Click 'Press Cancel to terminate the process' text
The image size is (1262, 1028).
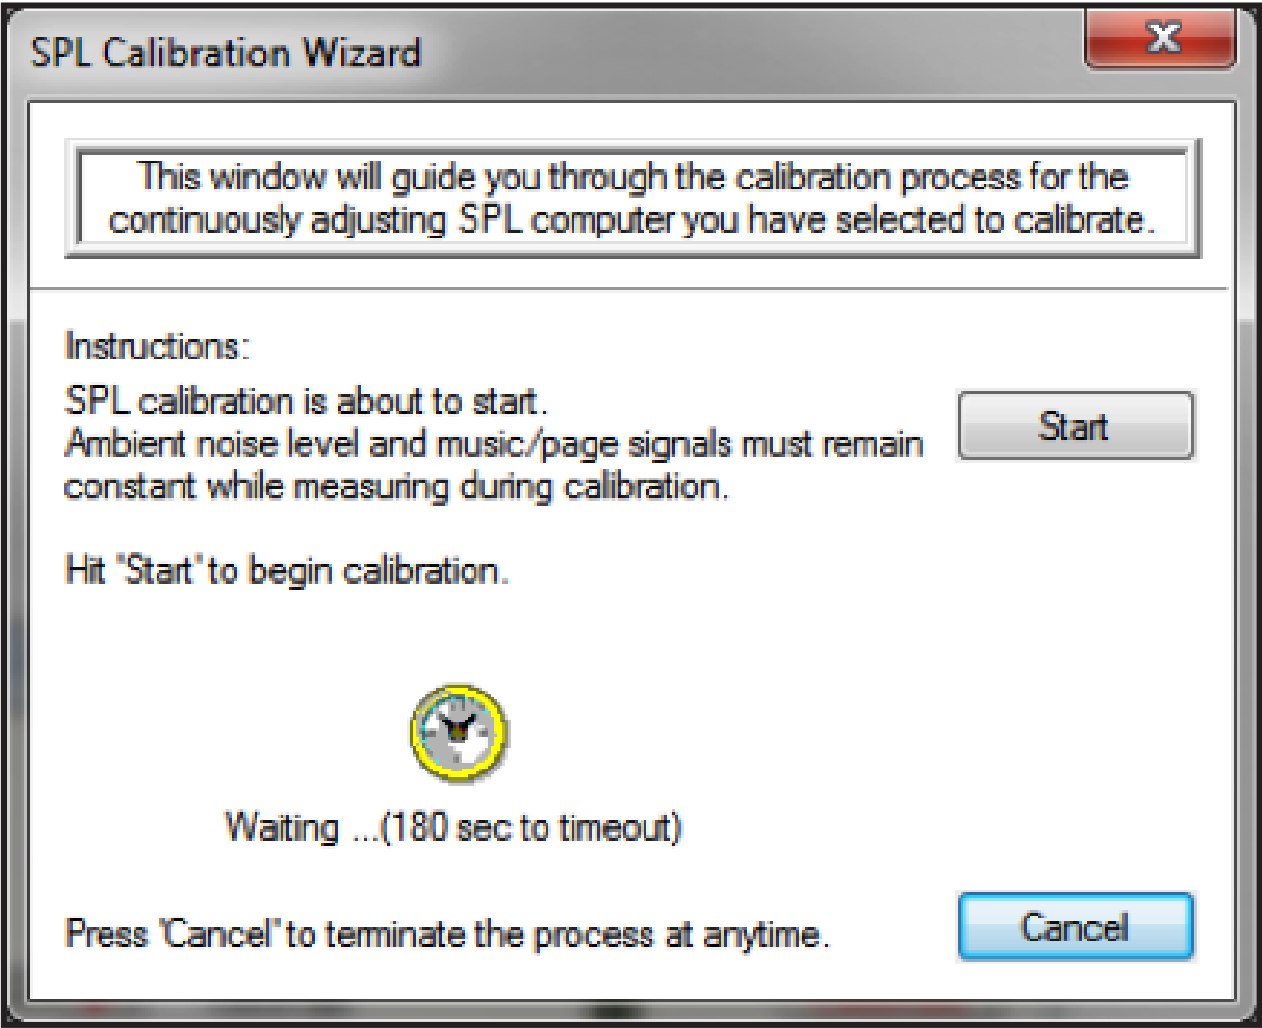[x=446, y=934]
